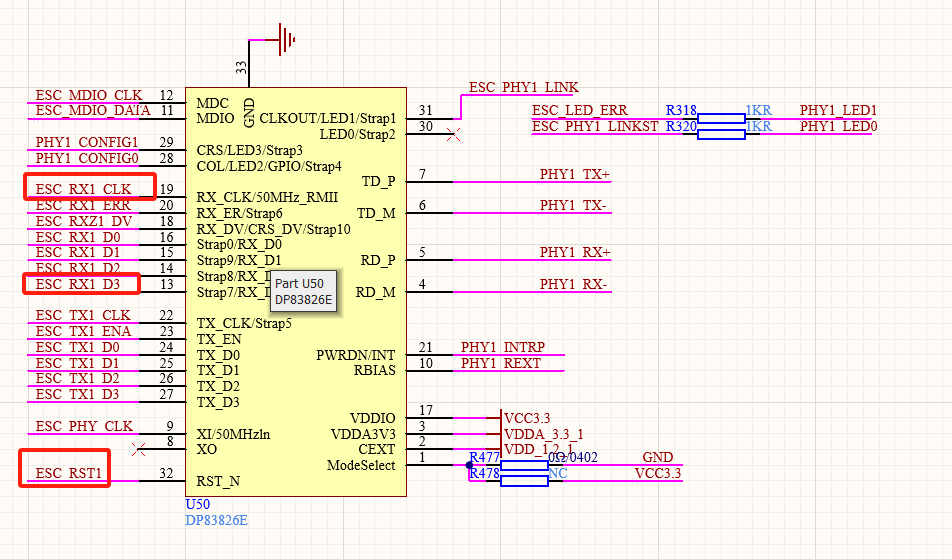The width and height of the screenshot is (952, 560).
Task: Select the R478 resistor symbol
Action: coord(524,481)
